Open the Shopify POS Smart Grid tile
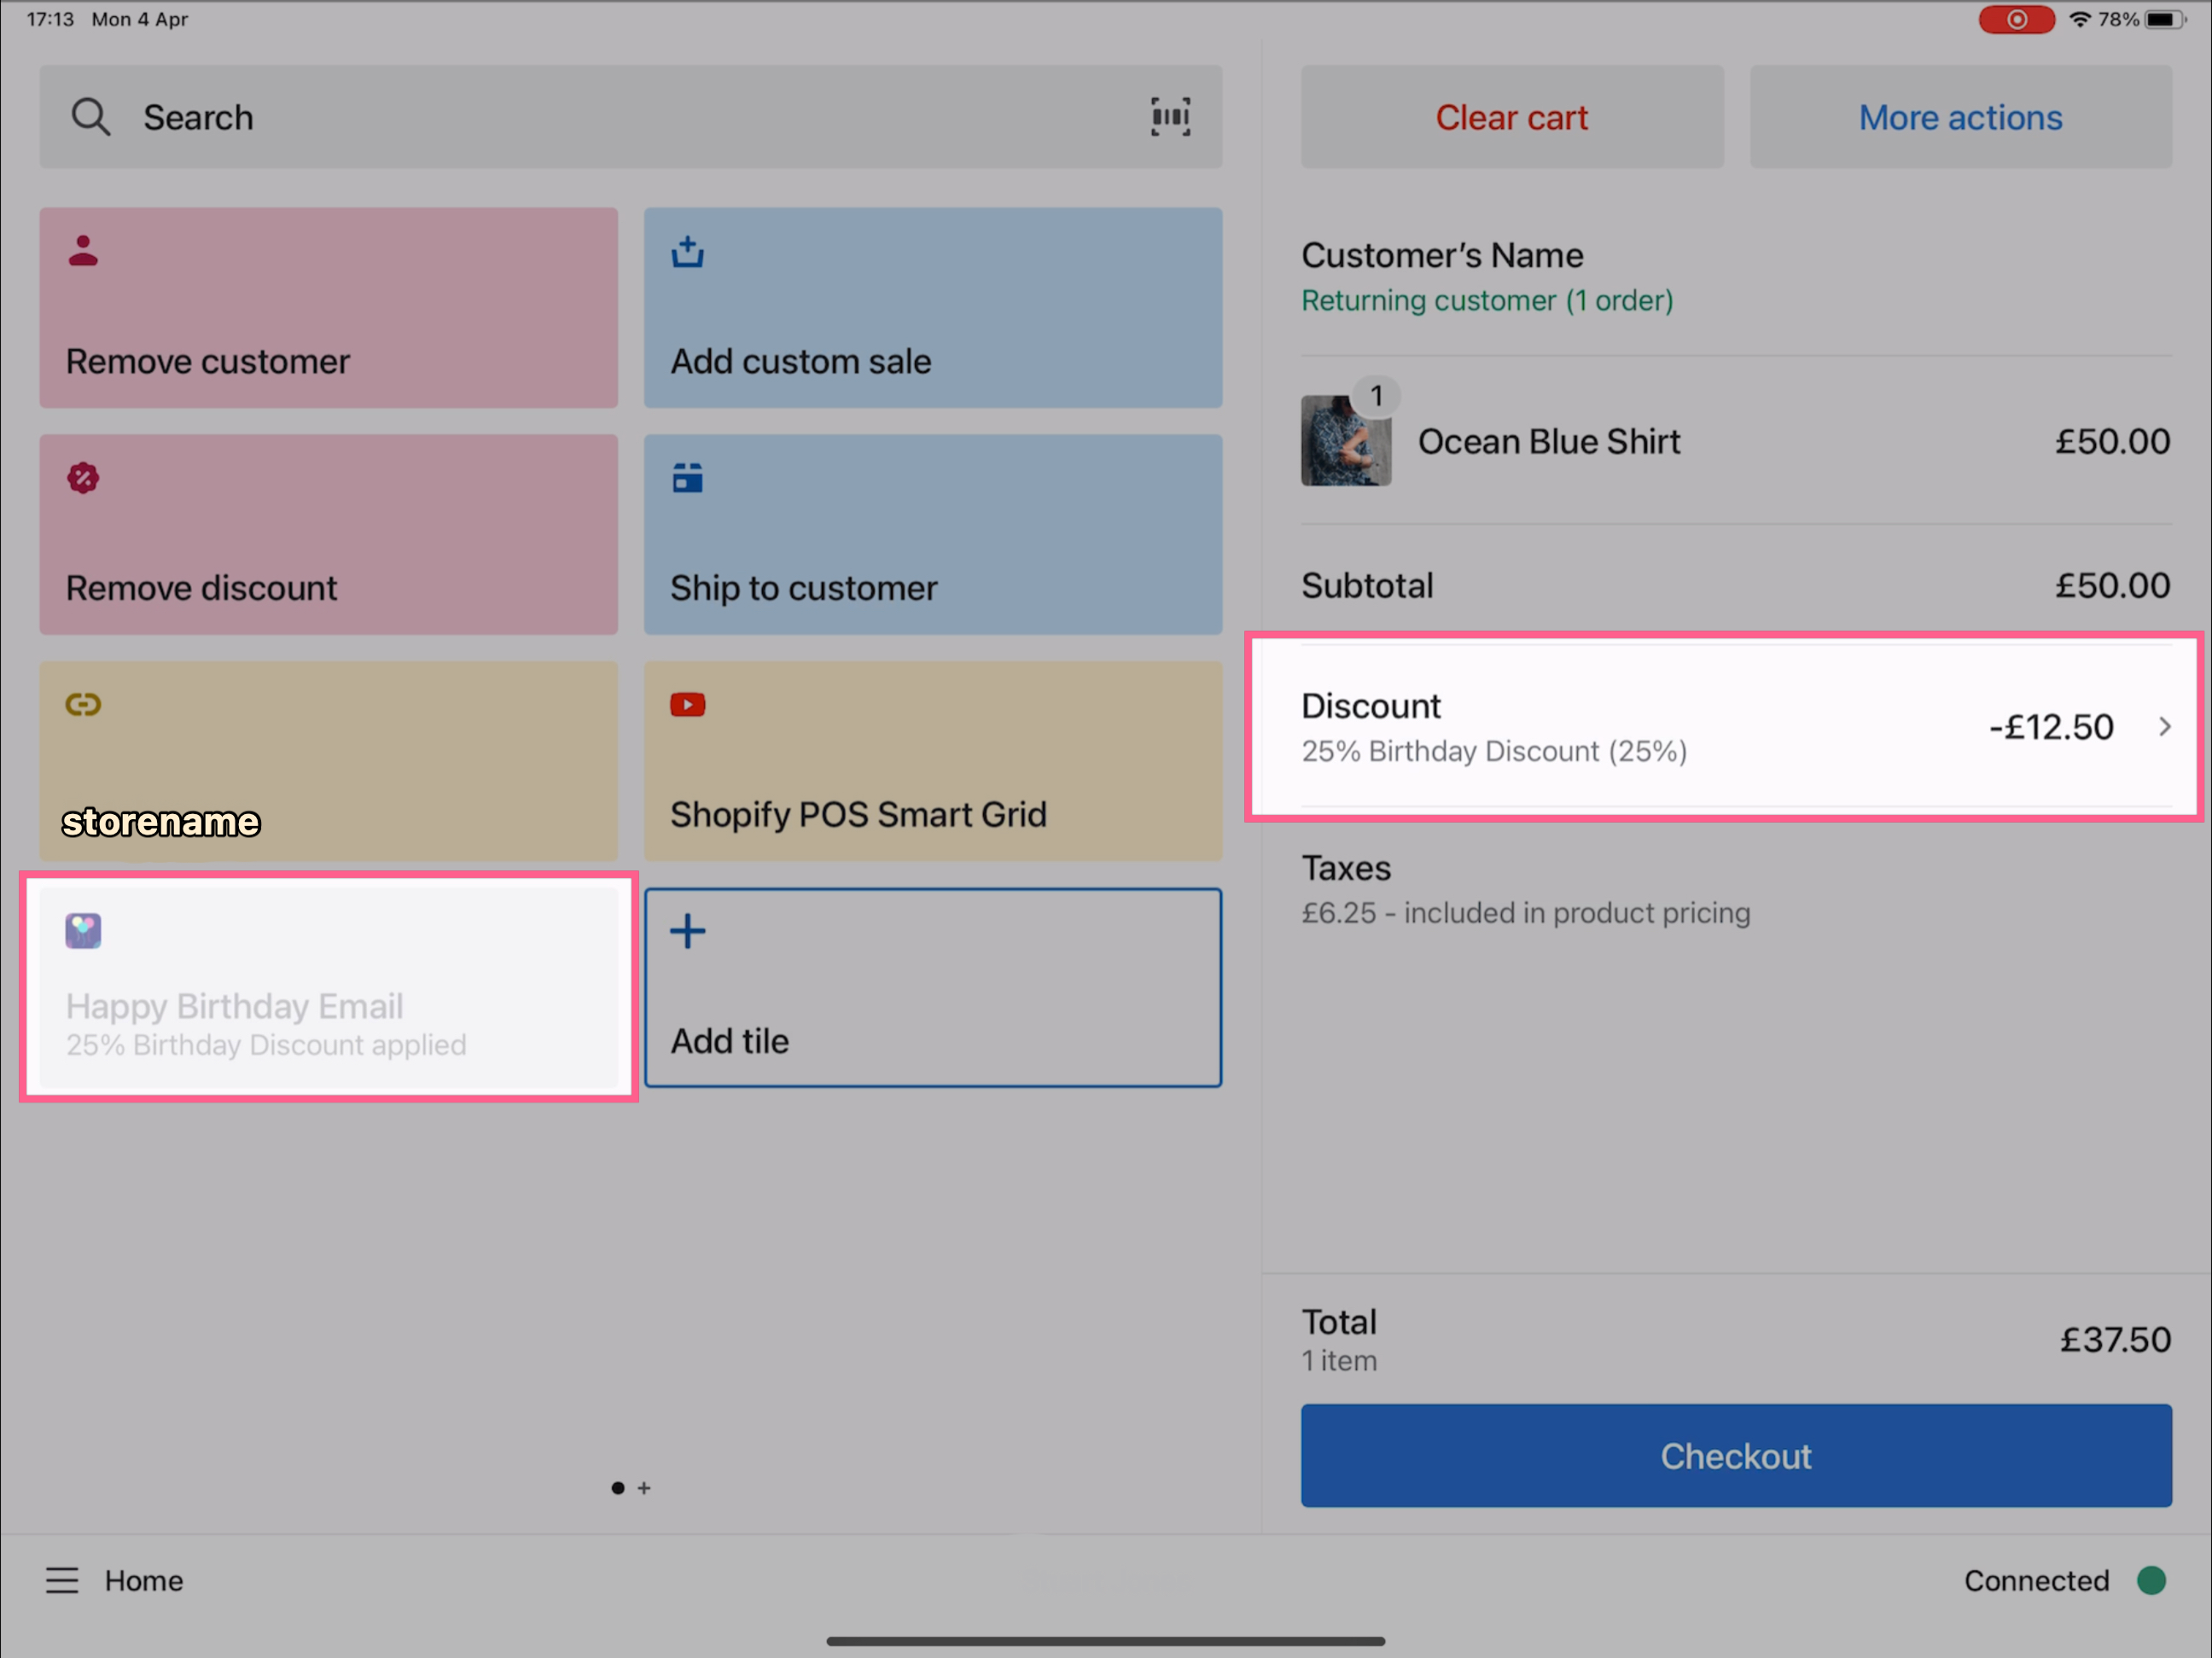This screenshot has width=2212, height=1658. (932, 760)
